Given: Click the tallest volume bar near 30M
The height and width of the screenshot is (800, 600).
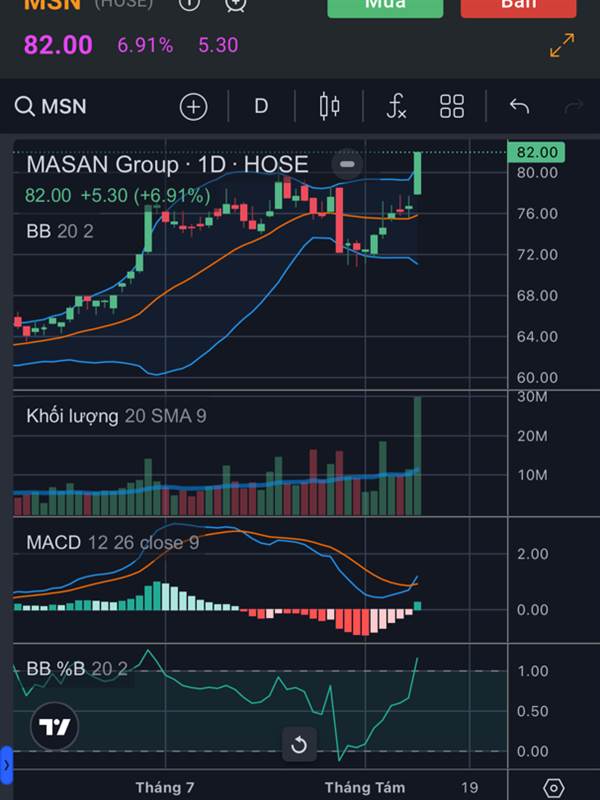Looking at the screenshot, I should coord(417,456).
